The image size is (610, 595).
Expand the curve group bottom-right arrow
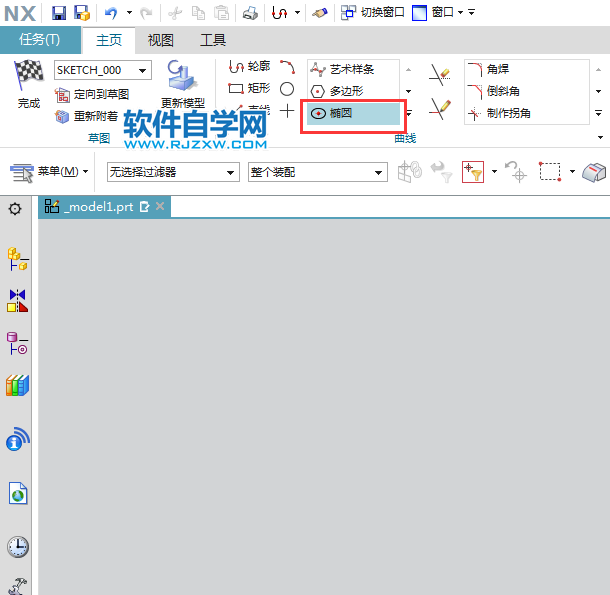point(601,137)
